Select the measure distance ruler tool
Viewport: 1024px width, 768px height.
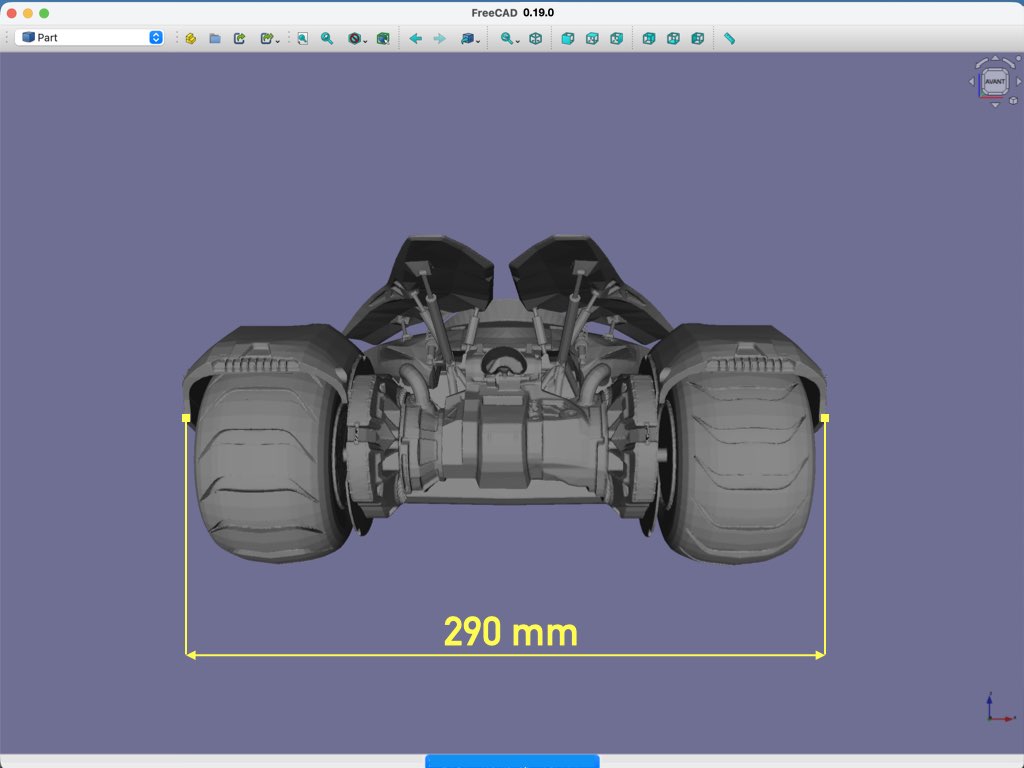(729, 38)
